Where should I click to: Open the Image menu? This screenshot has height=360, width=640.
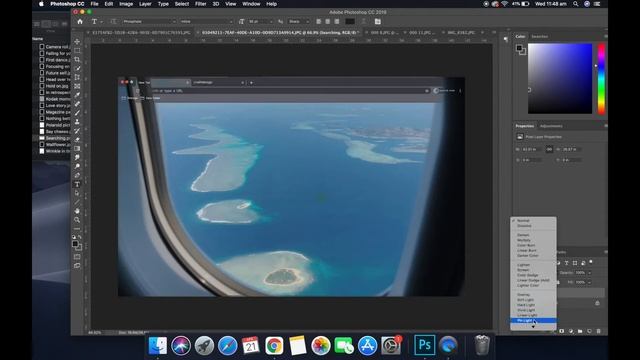(126, 4)
